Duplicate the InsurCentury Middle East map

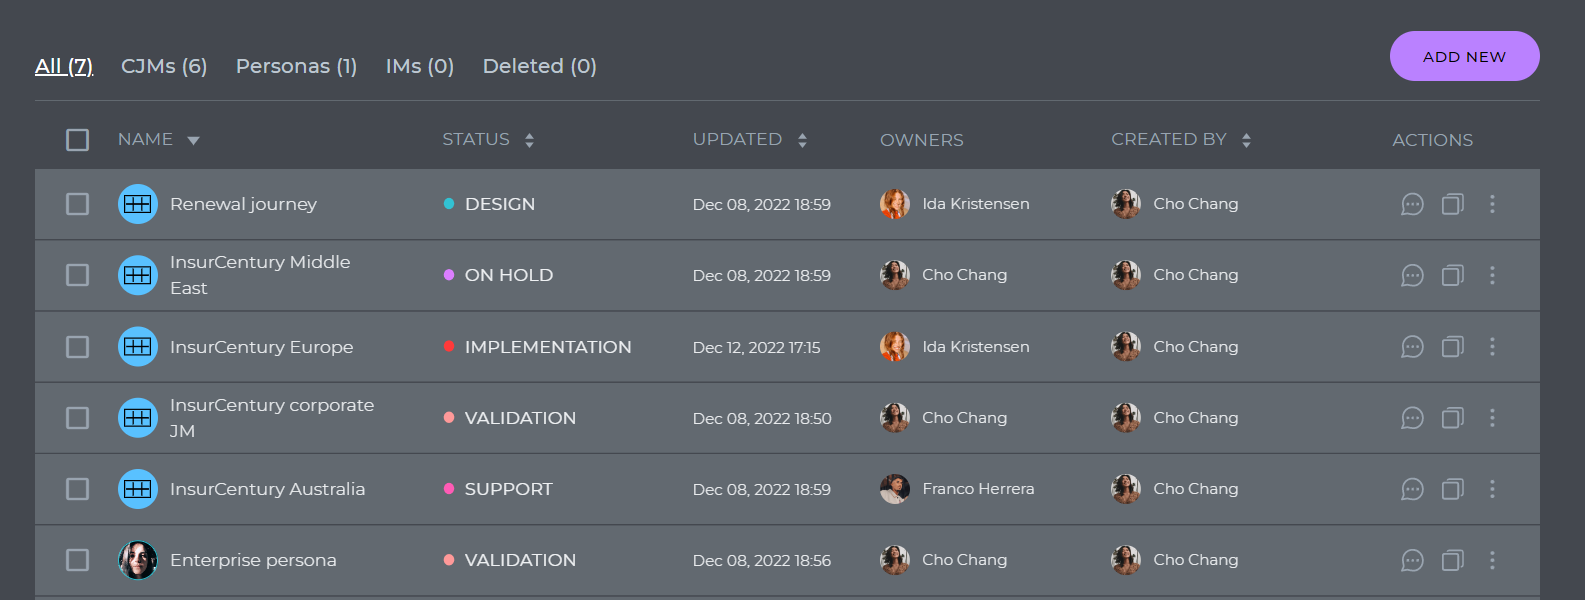coord(1453,275)
